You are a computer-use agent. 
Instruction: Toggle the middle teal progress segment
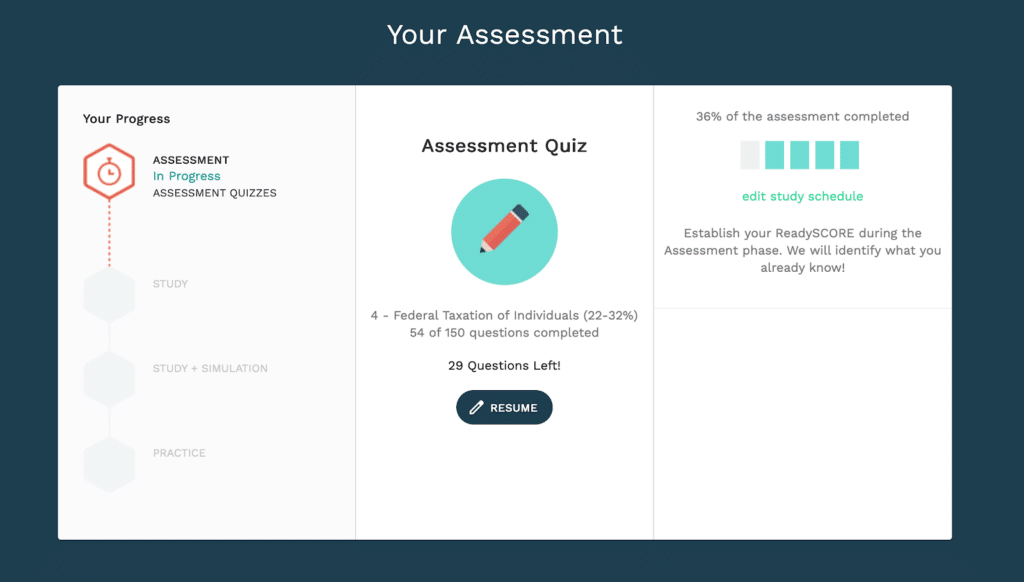[x=800, y=155]
